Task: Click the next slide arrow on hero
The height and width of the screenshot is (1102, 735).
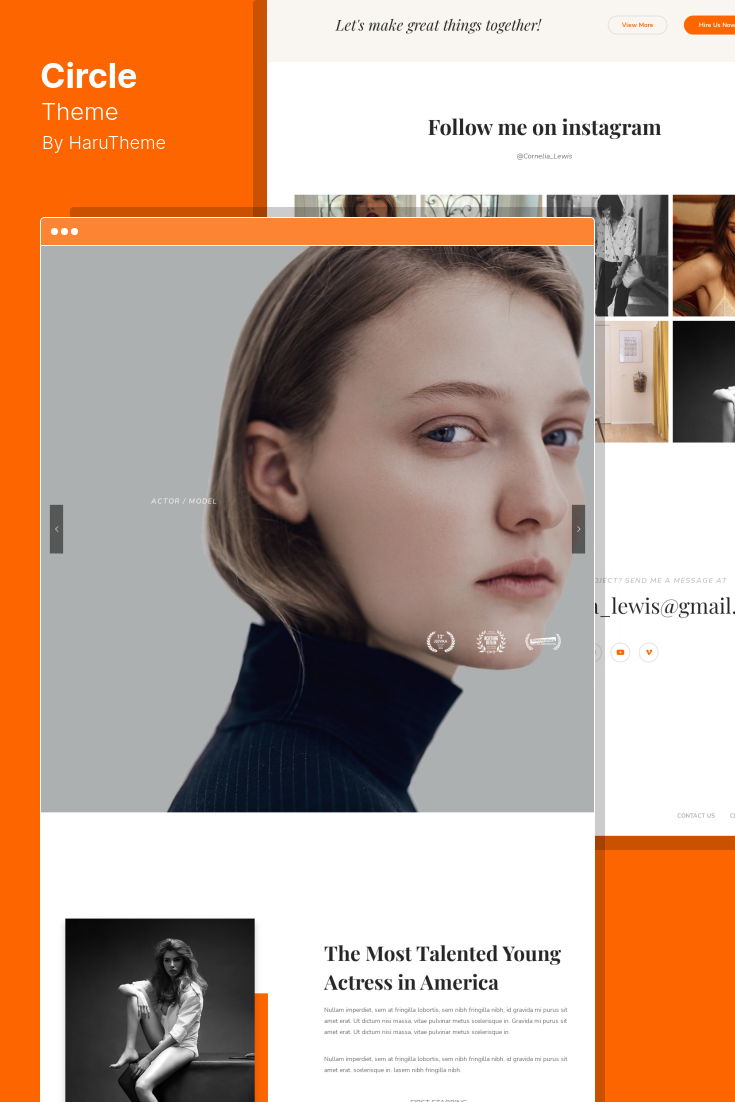Action: click(x=578, y=529)
